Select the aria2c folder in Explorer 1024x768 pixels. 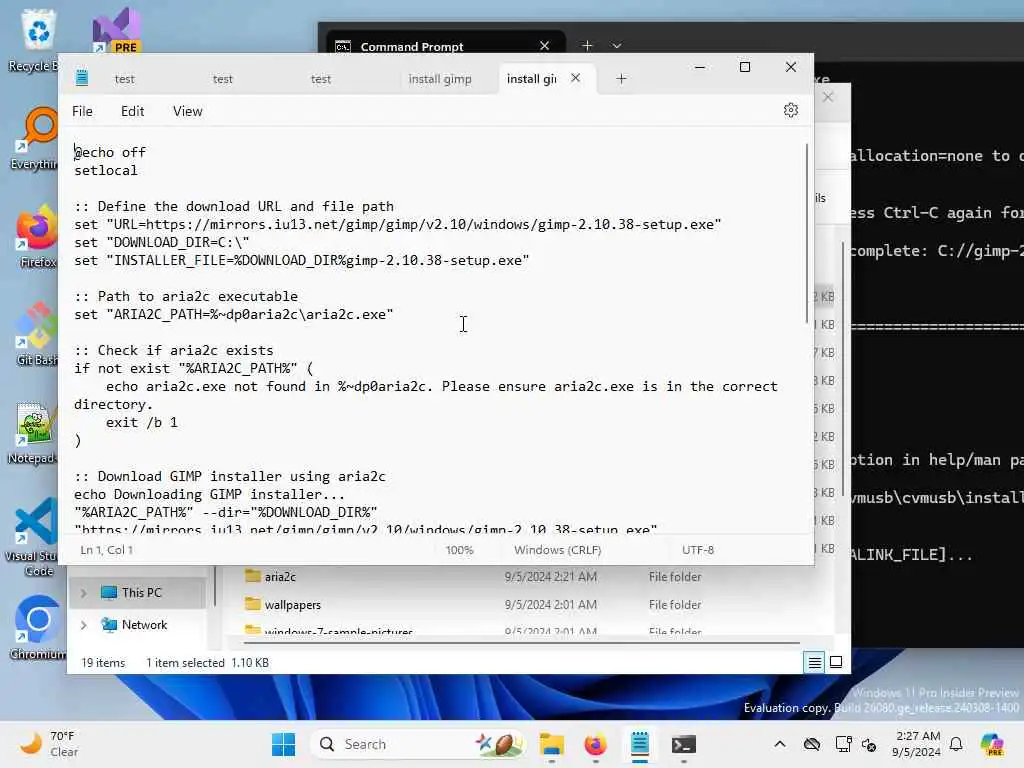pyautogui.click(x=280, y=577)
